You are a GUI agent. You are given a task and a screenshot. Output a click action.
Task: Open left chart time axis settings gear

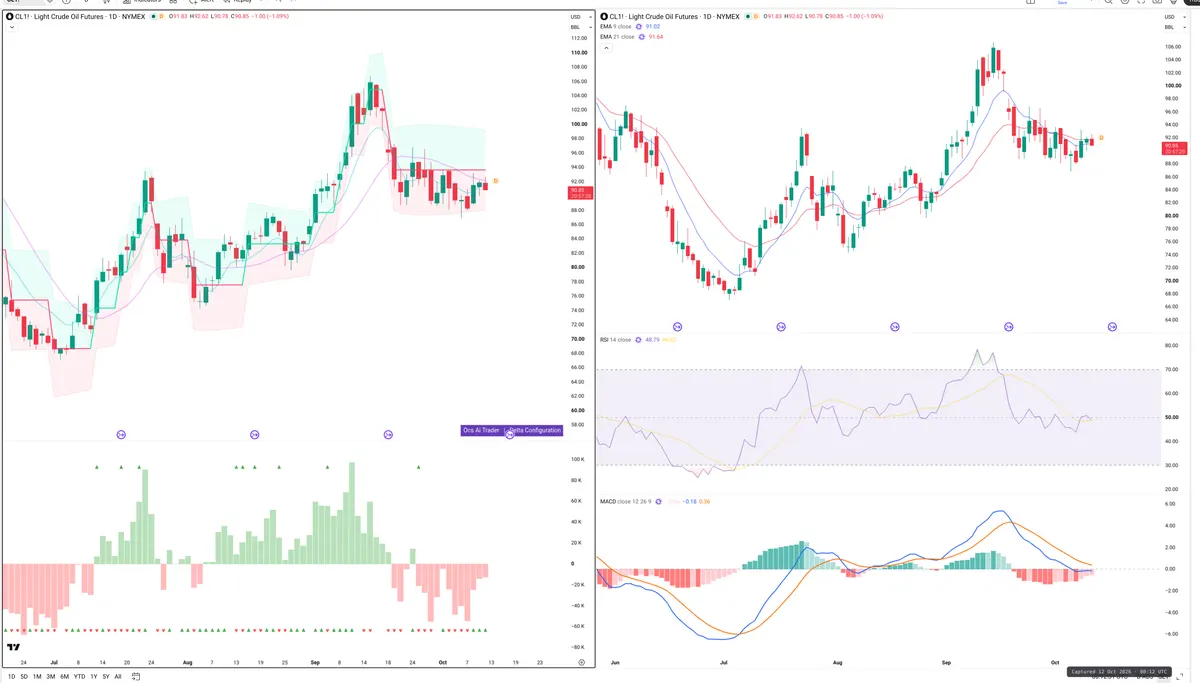582,662
